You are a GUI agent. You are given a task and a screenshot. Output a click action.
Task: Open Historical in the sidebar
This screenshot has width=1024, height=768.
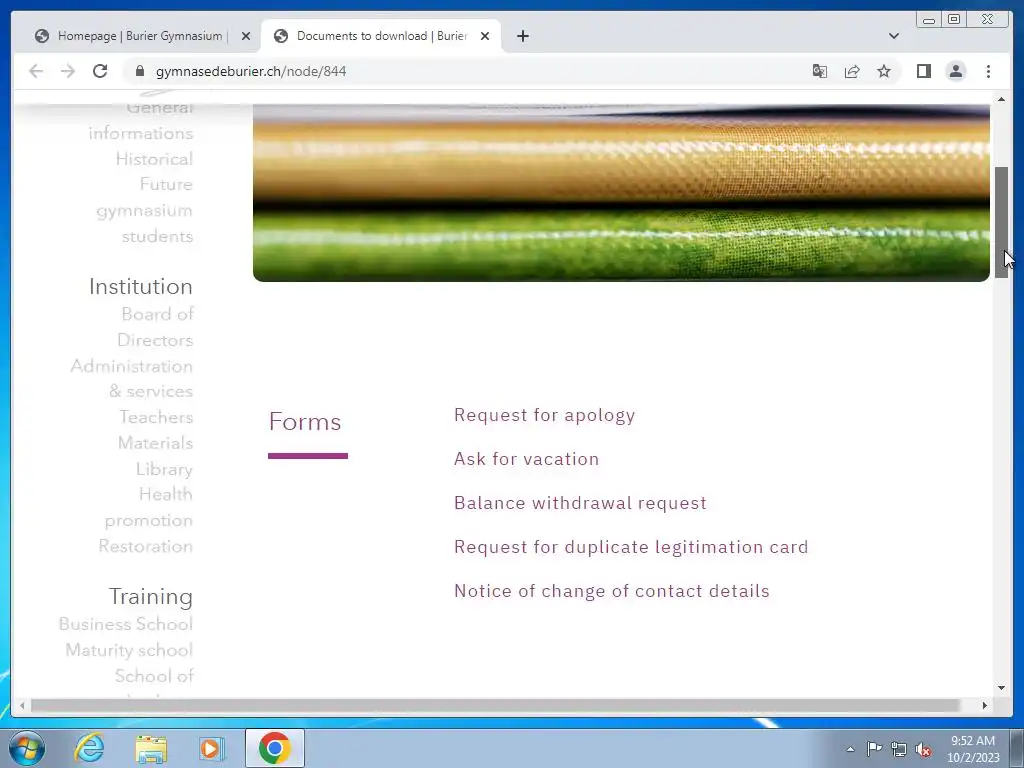click(154, 159)
